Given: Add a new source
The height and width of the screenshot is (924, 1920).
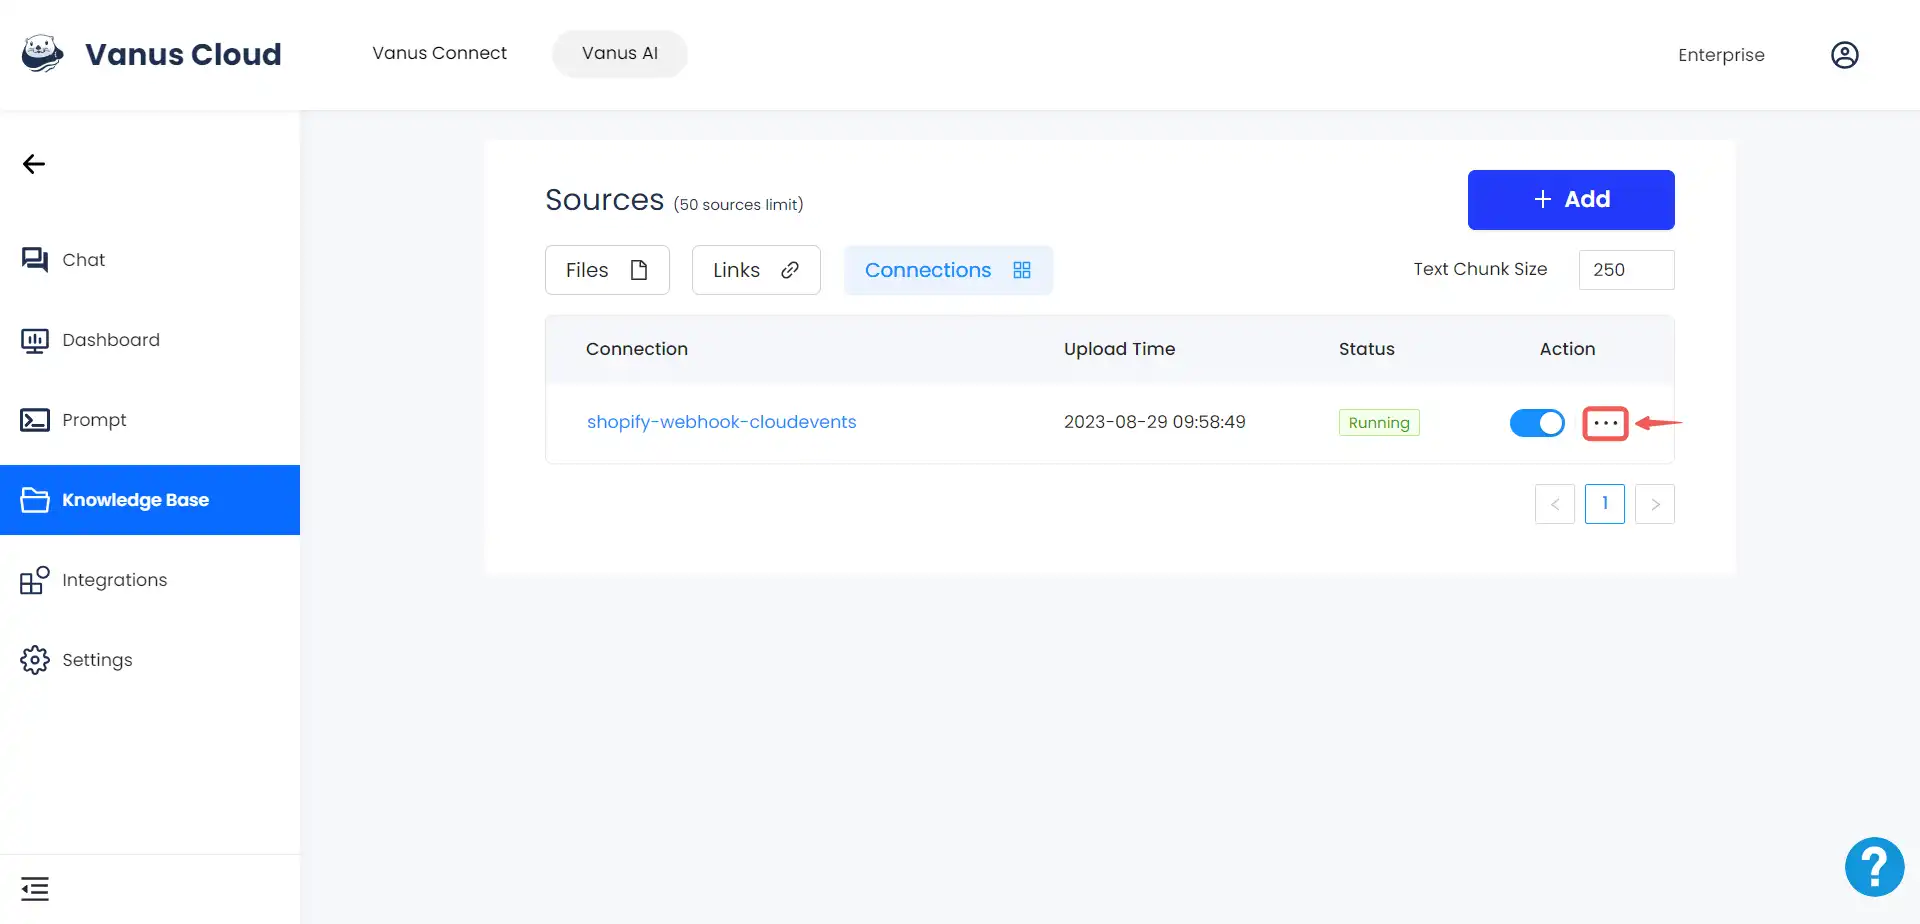Looking at the screenshot, I should [x=1571, y=200].
